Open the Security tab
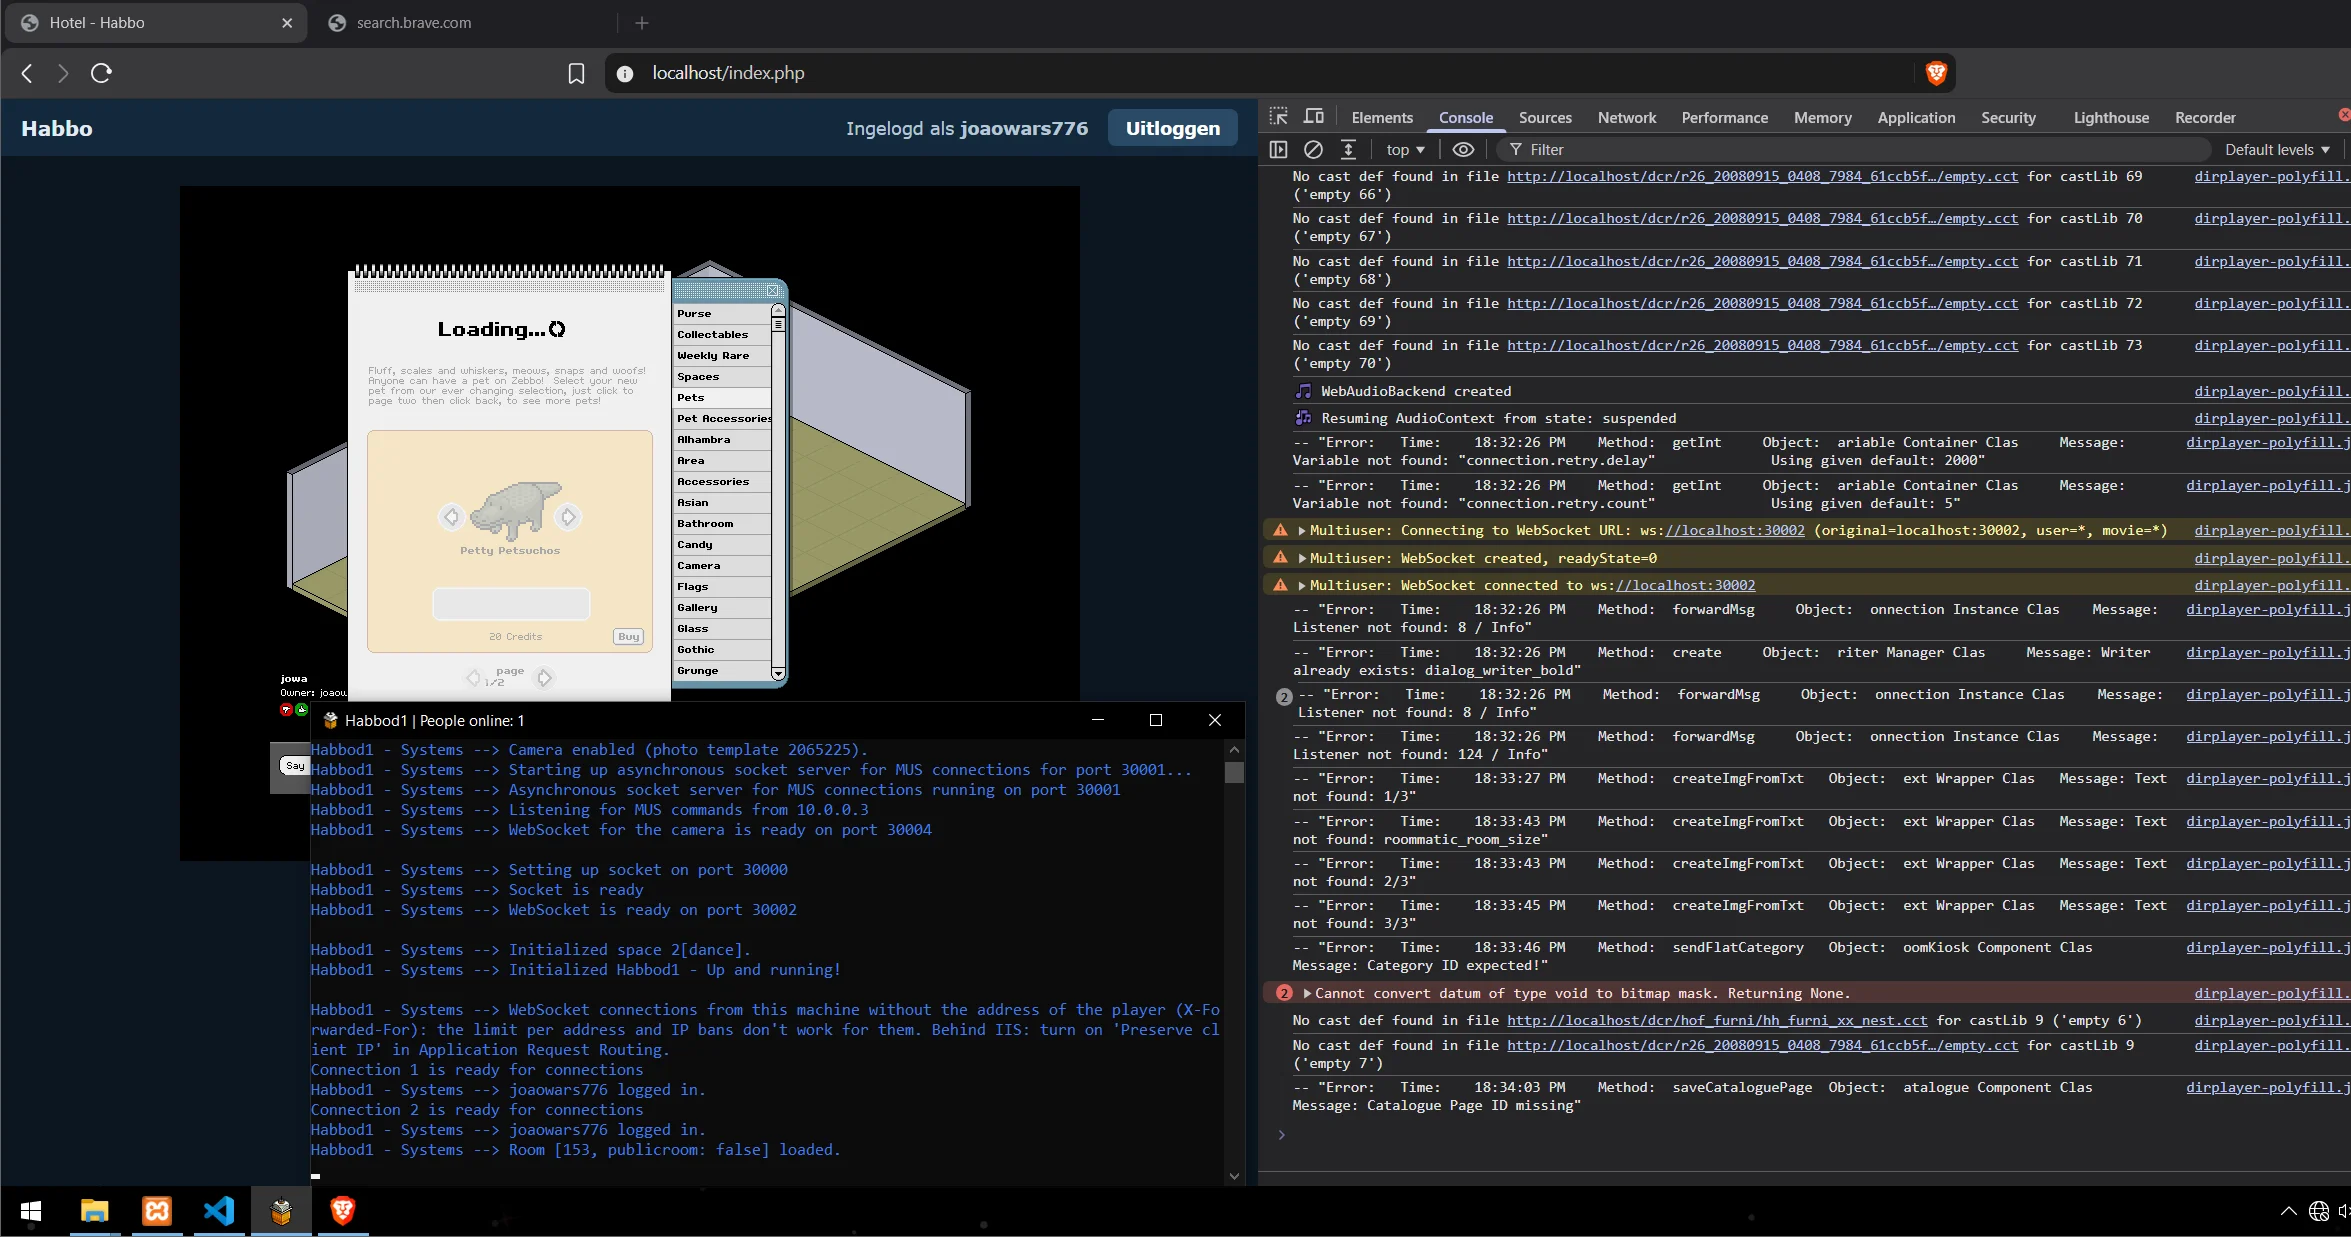The image size is (2351, 1237). click(2008, 117)
